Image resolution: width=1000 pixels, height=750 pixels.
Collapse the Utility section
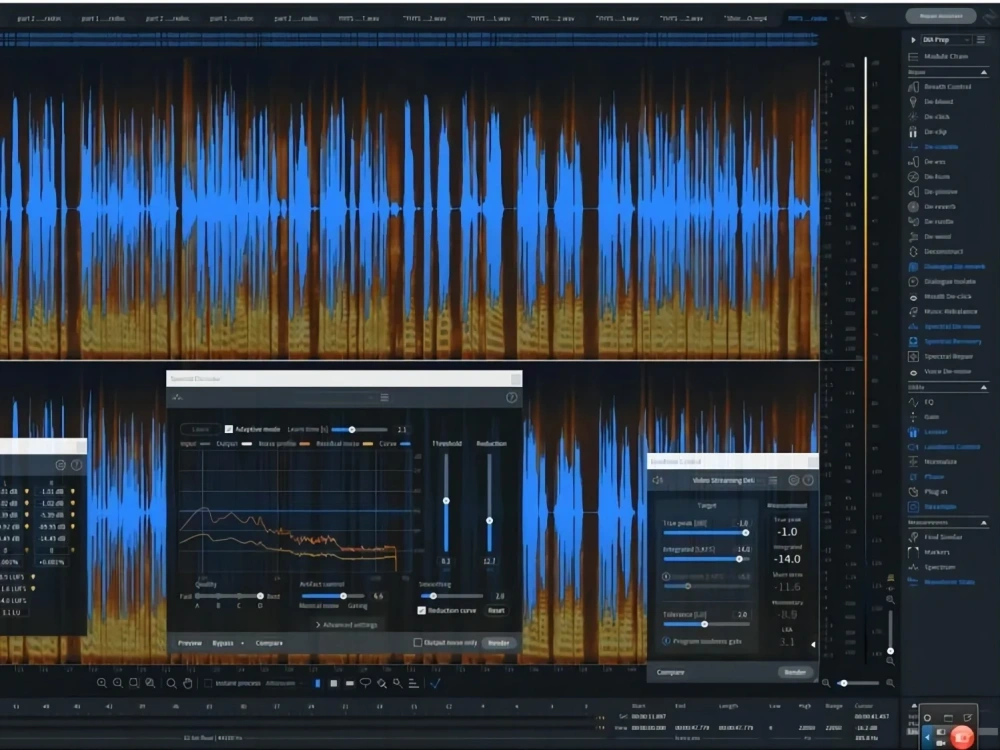click(983, 388)
